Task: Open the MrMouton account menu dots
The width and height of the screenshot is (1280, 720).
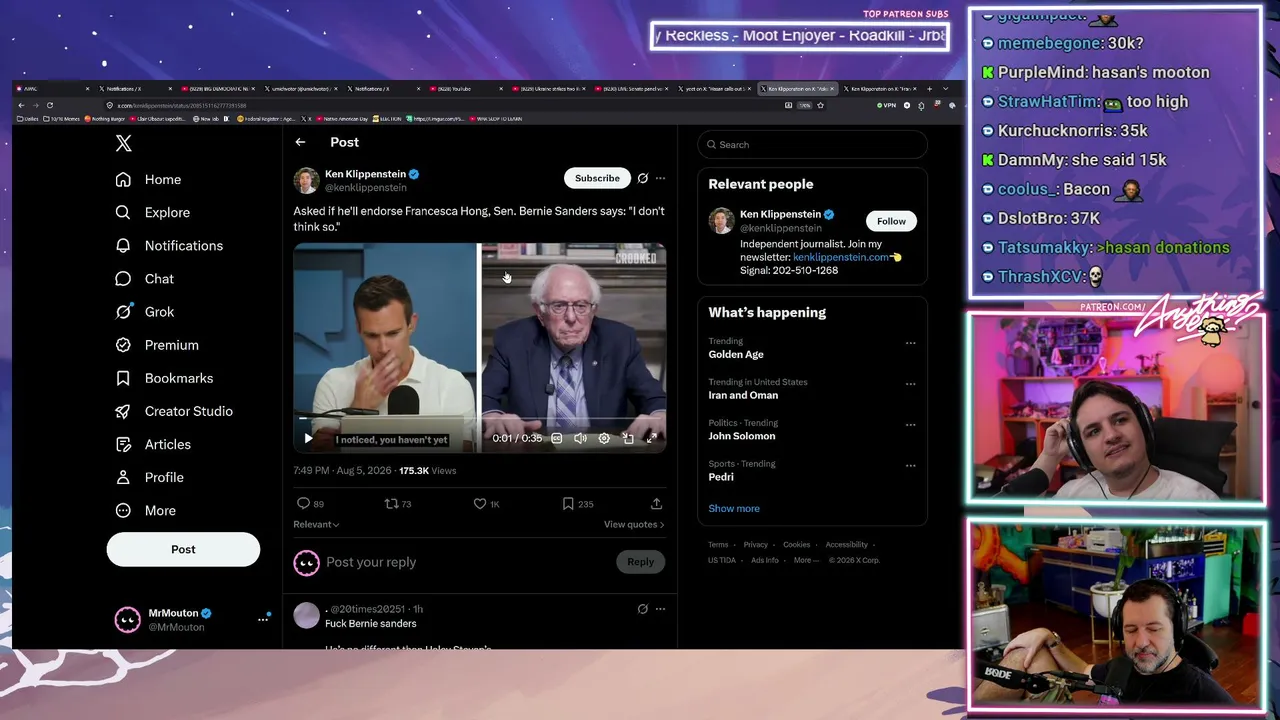Action: (263, 619)
